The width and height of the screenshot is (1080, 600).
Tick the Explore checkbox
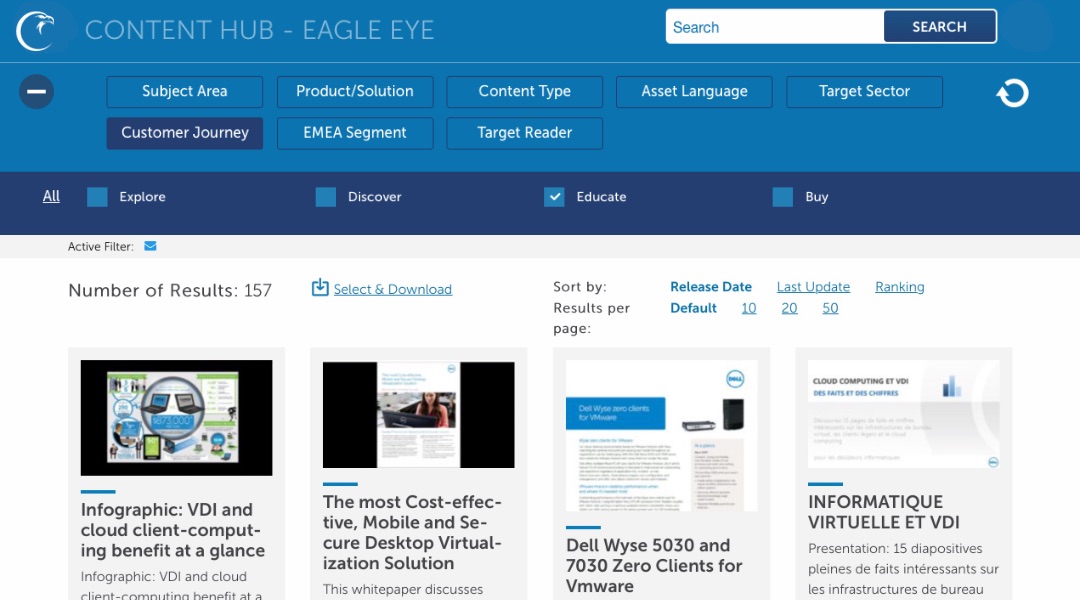[97, 197]
